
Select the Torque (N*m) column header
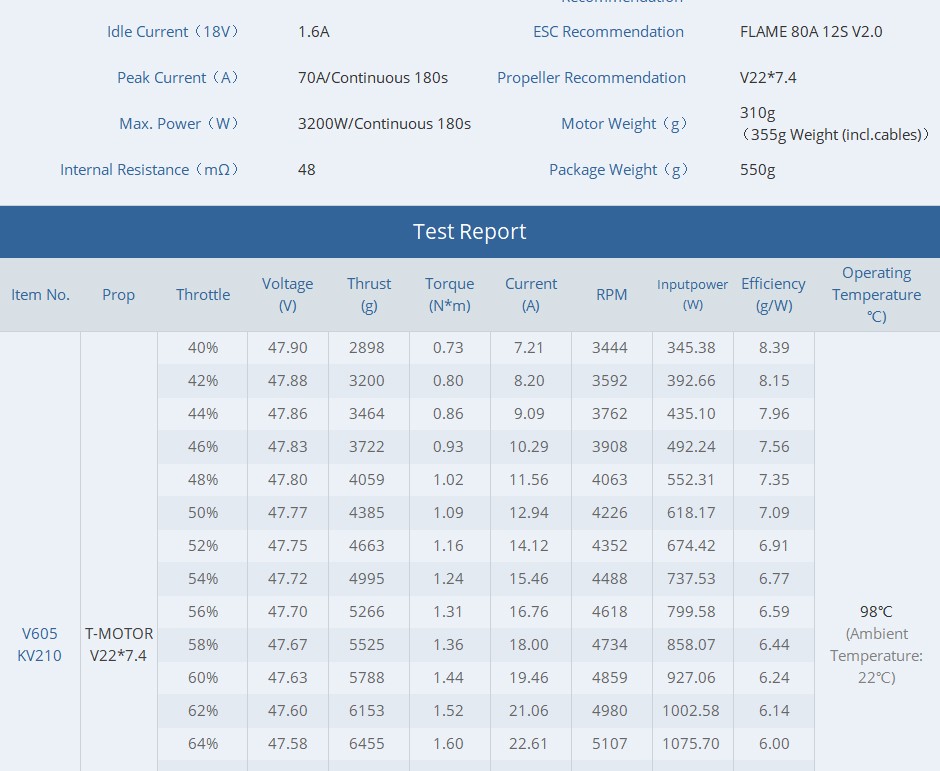449,295
